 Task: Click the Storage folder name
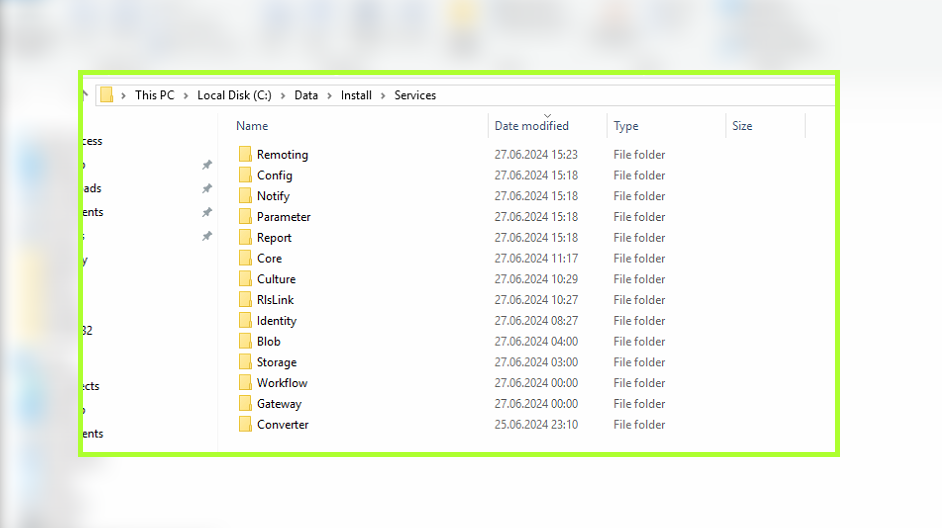276,363
